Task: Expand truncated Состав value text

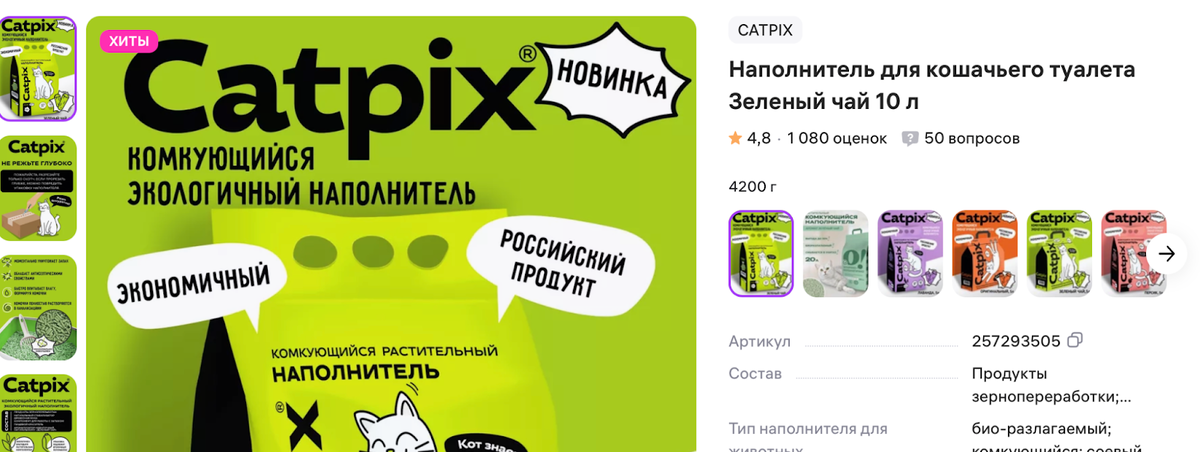Action: 1052,385
